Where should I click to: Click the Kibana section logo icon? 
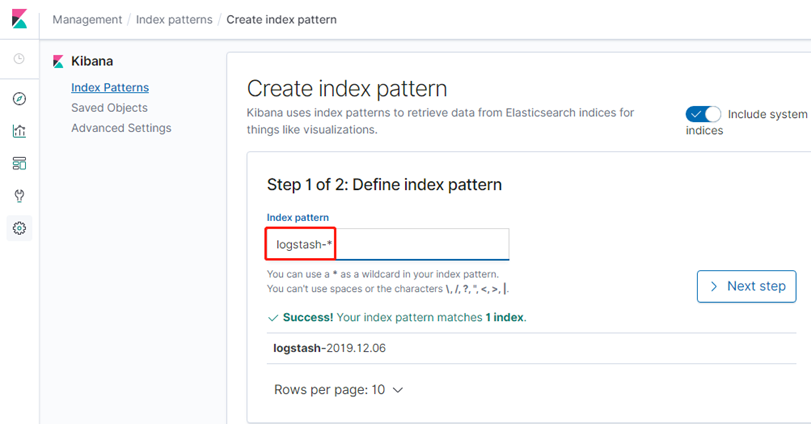click(58, 62)
